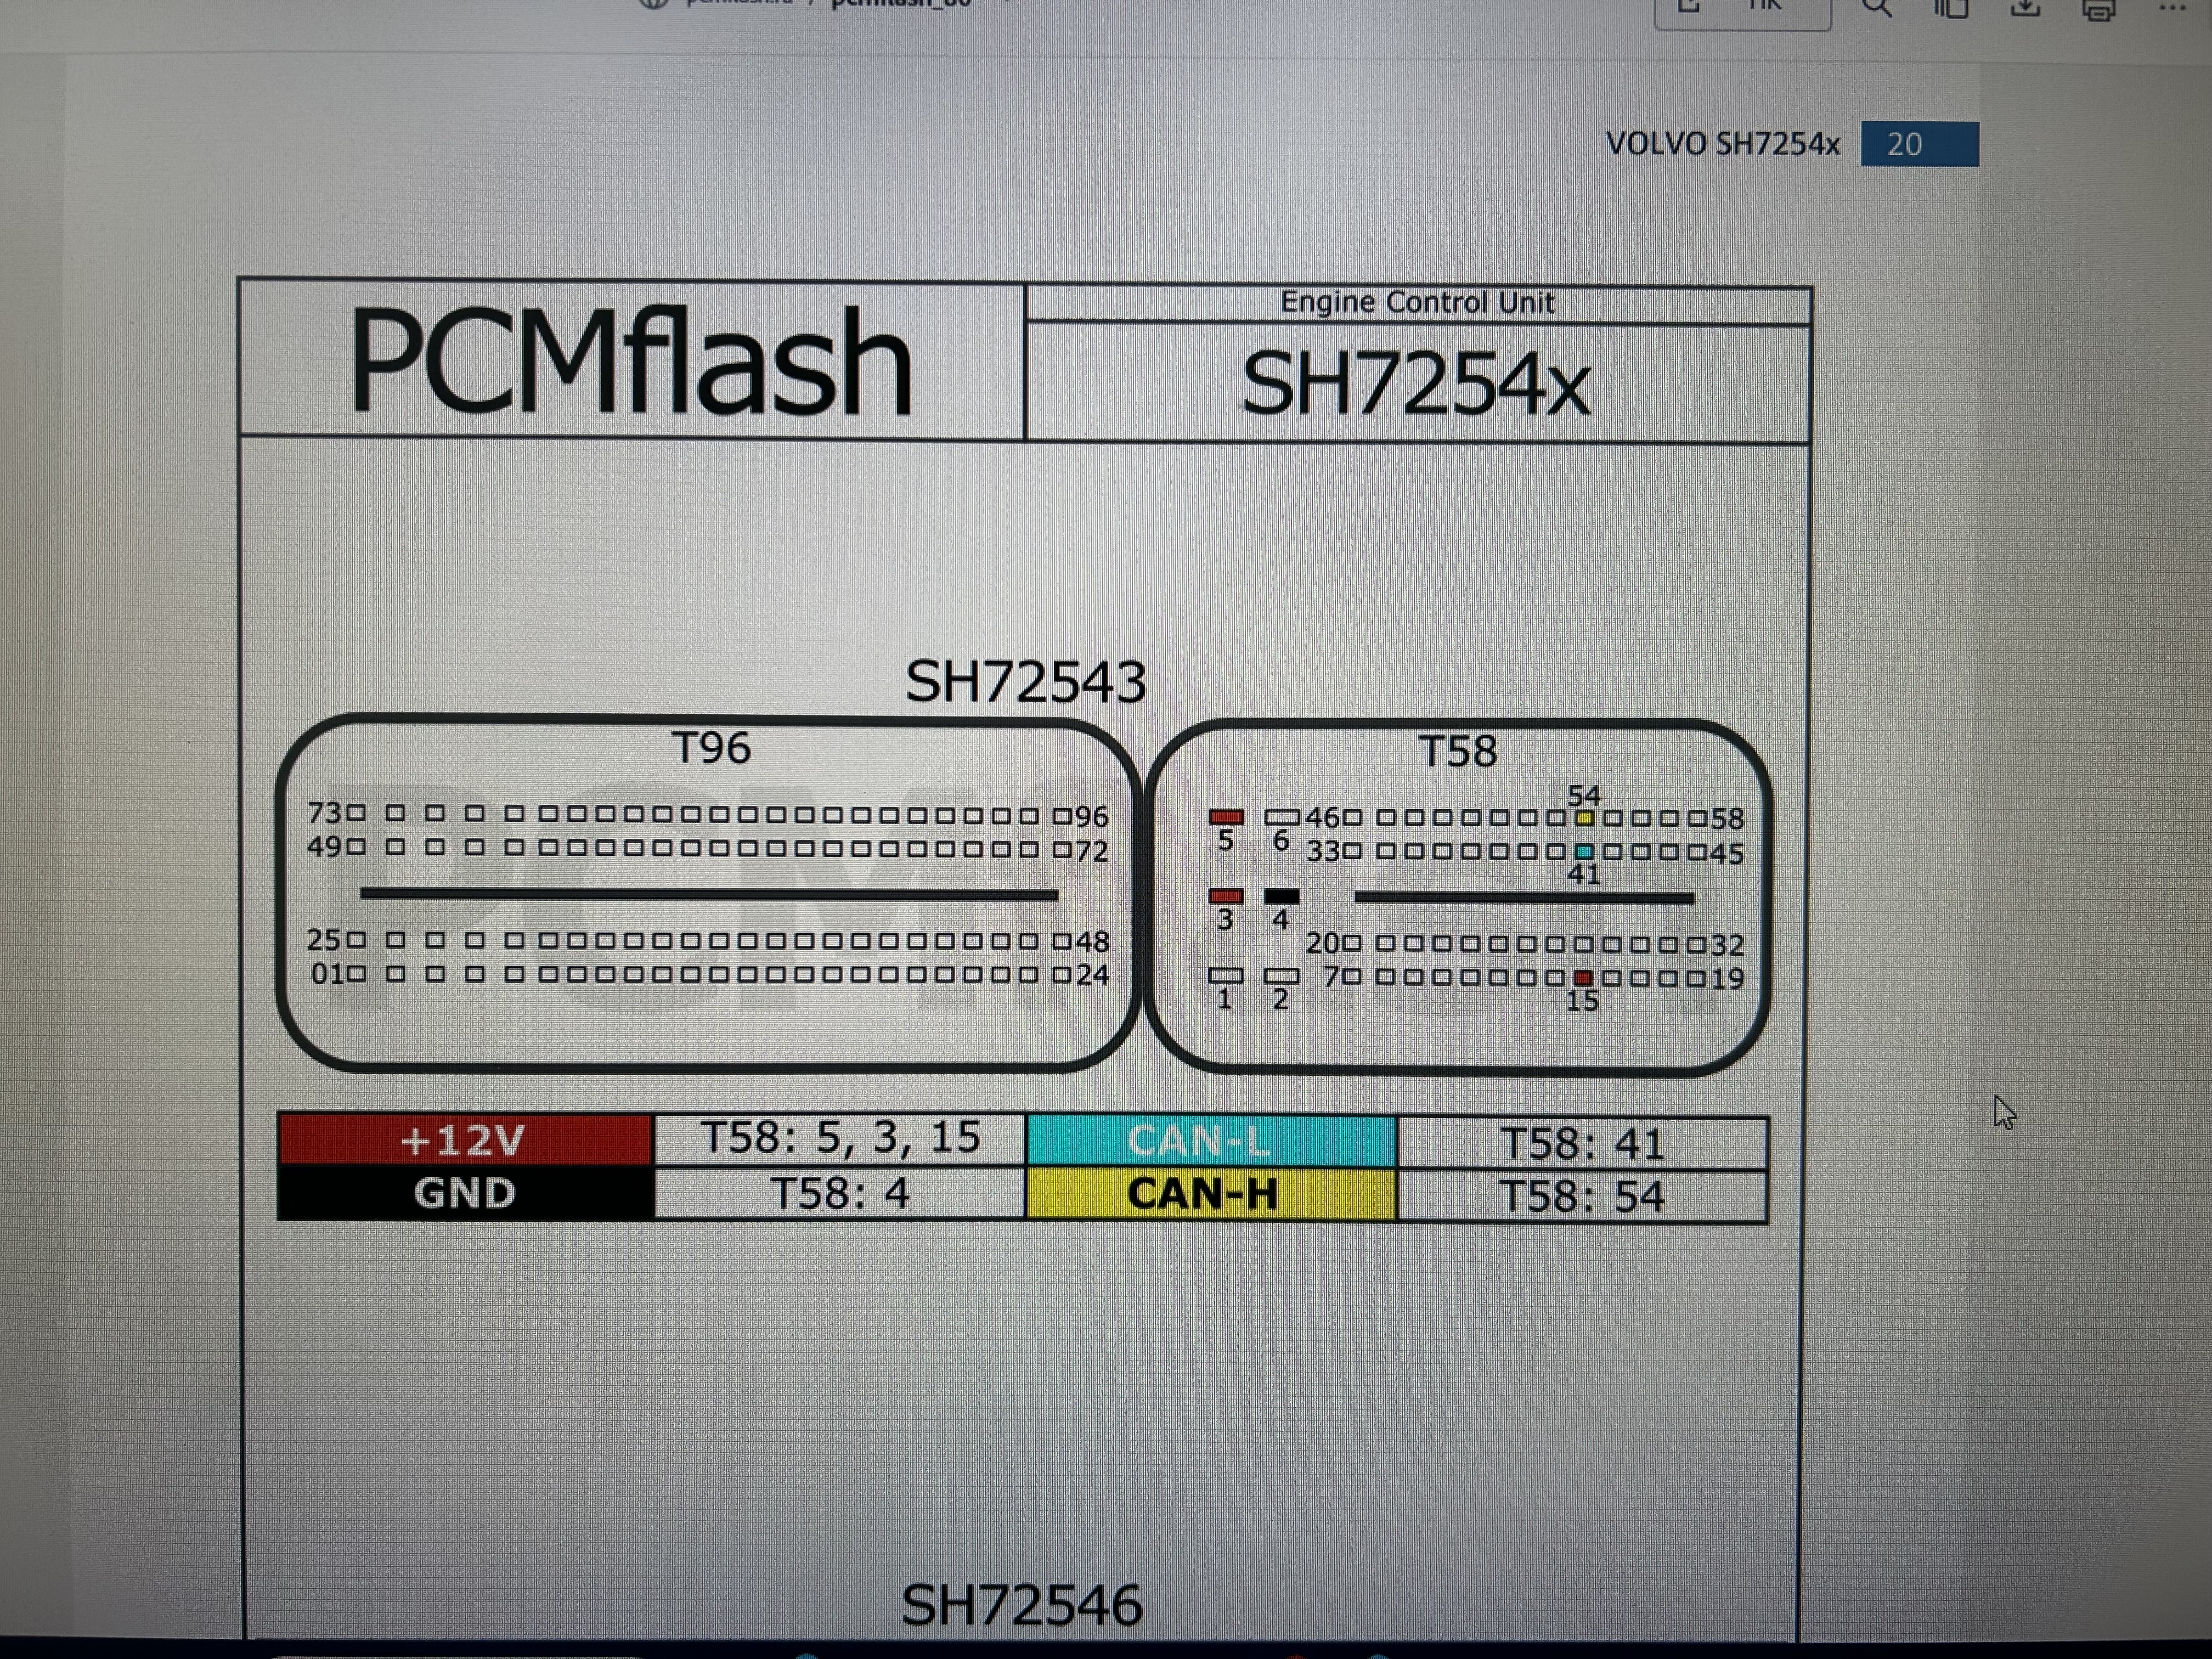Click the SH72543 heading text
Image resolution: width=2212 pixels, height=1659 pixels.
click(x=1025, y=682)
